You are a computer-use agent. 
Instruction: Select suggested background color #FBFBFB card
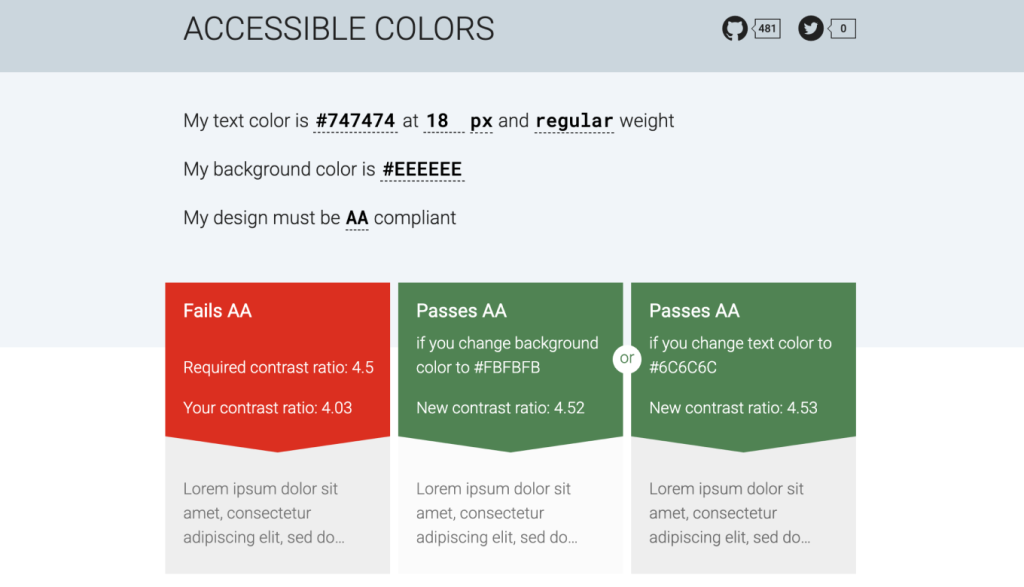click(x=510, y=367)
